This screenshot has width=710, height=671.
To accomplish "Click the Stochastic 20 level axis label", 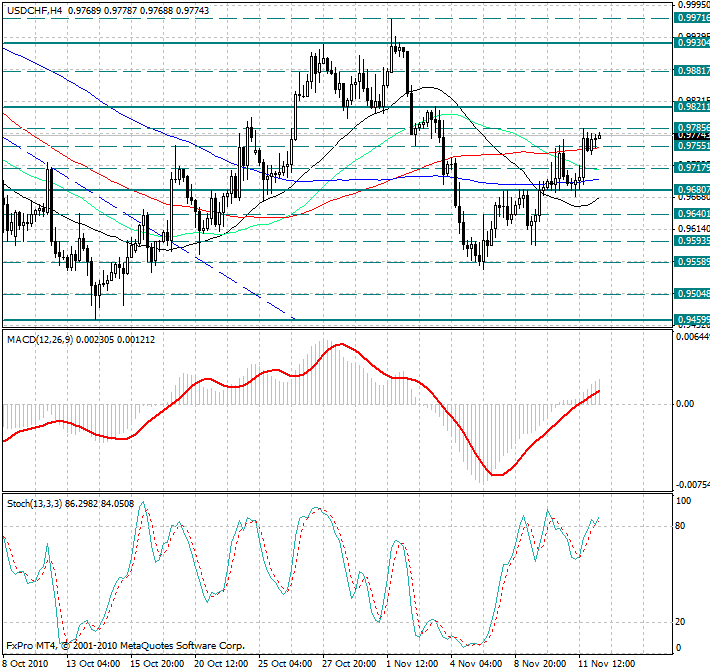I will pyautogui.click(x=683, y=621).
